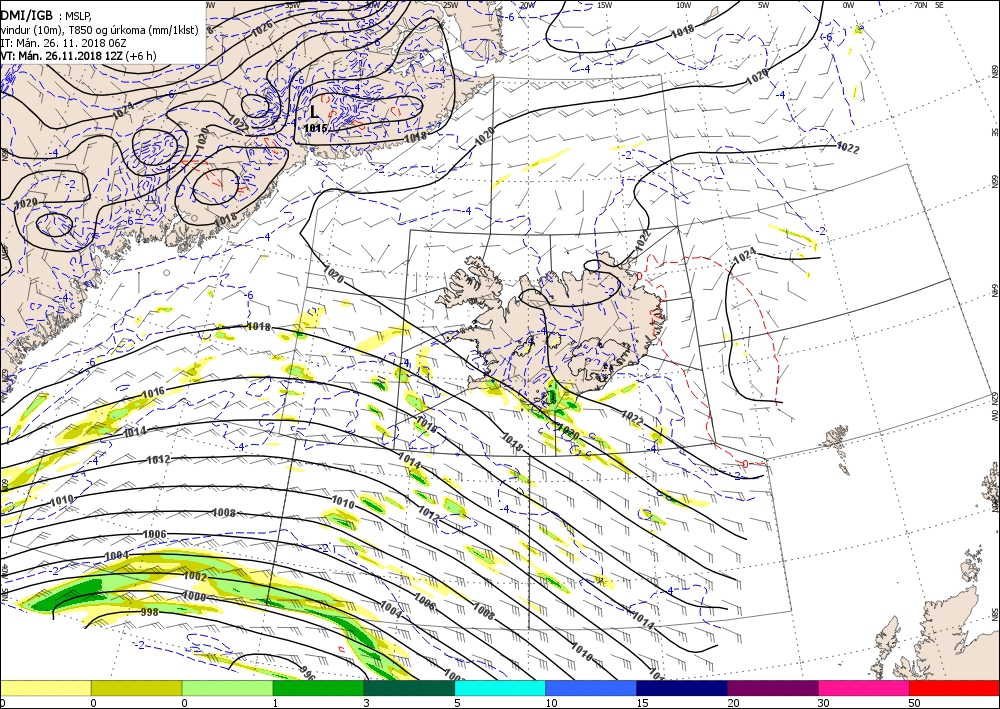
Task: Click the navy 15 mm legend swatch
Action: click(x=682, y=688)
